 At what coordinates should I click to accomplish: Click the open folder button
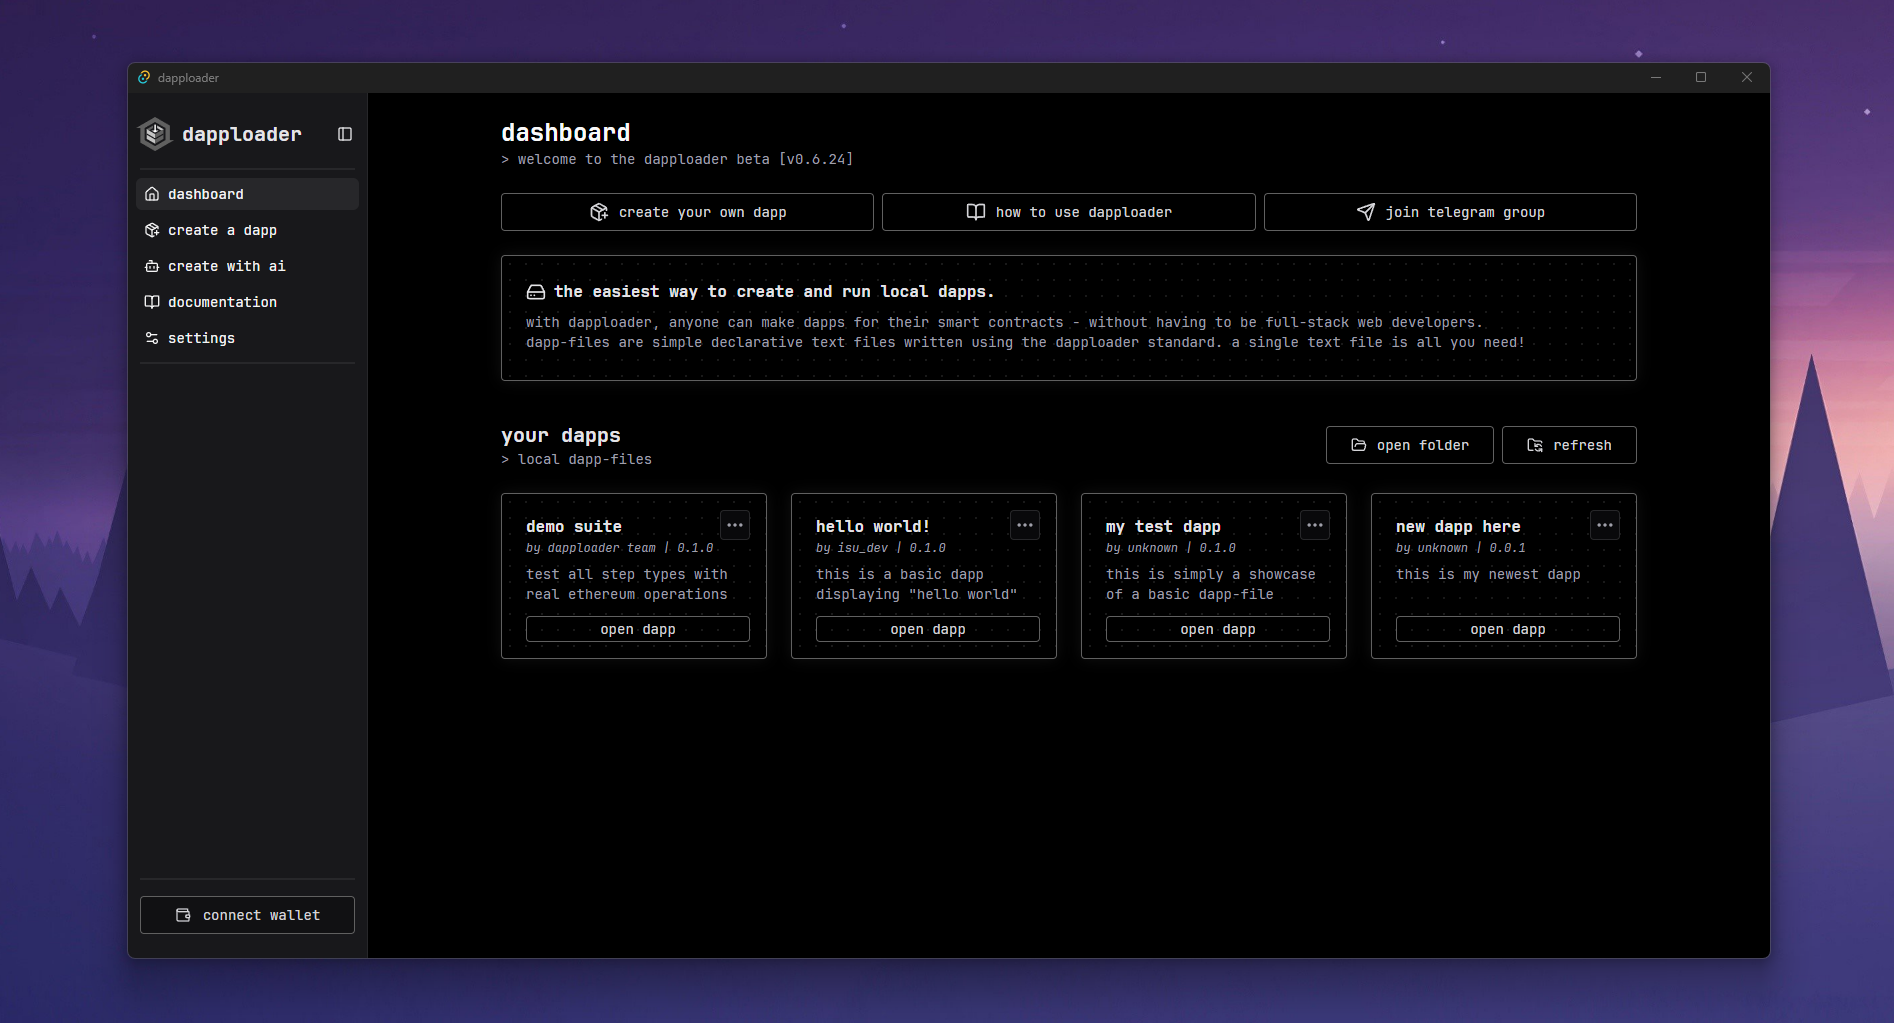(x=1409, y=445)
